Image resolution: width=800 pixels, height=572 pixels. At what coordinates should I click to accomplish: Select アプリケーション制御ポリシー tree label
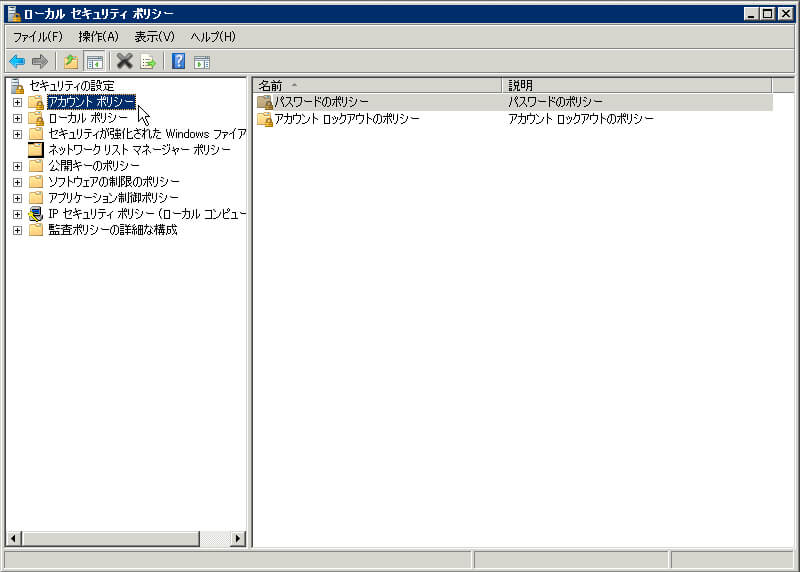pyautogui.click(x=113, y=197)
